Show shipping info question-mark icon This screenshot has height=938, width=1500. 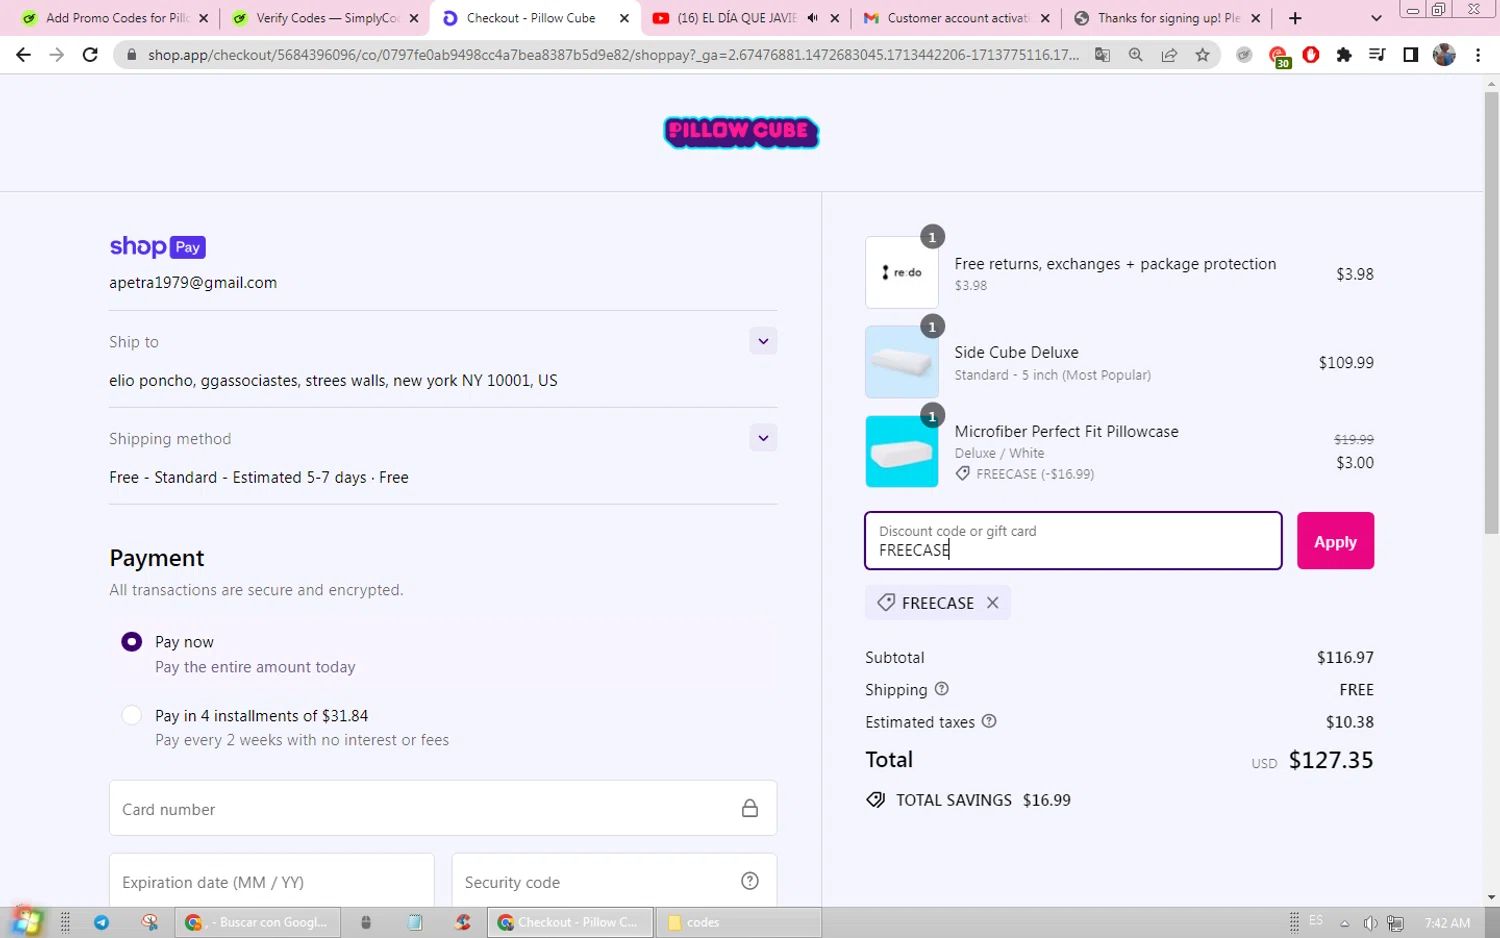(941, 689)
